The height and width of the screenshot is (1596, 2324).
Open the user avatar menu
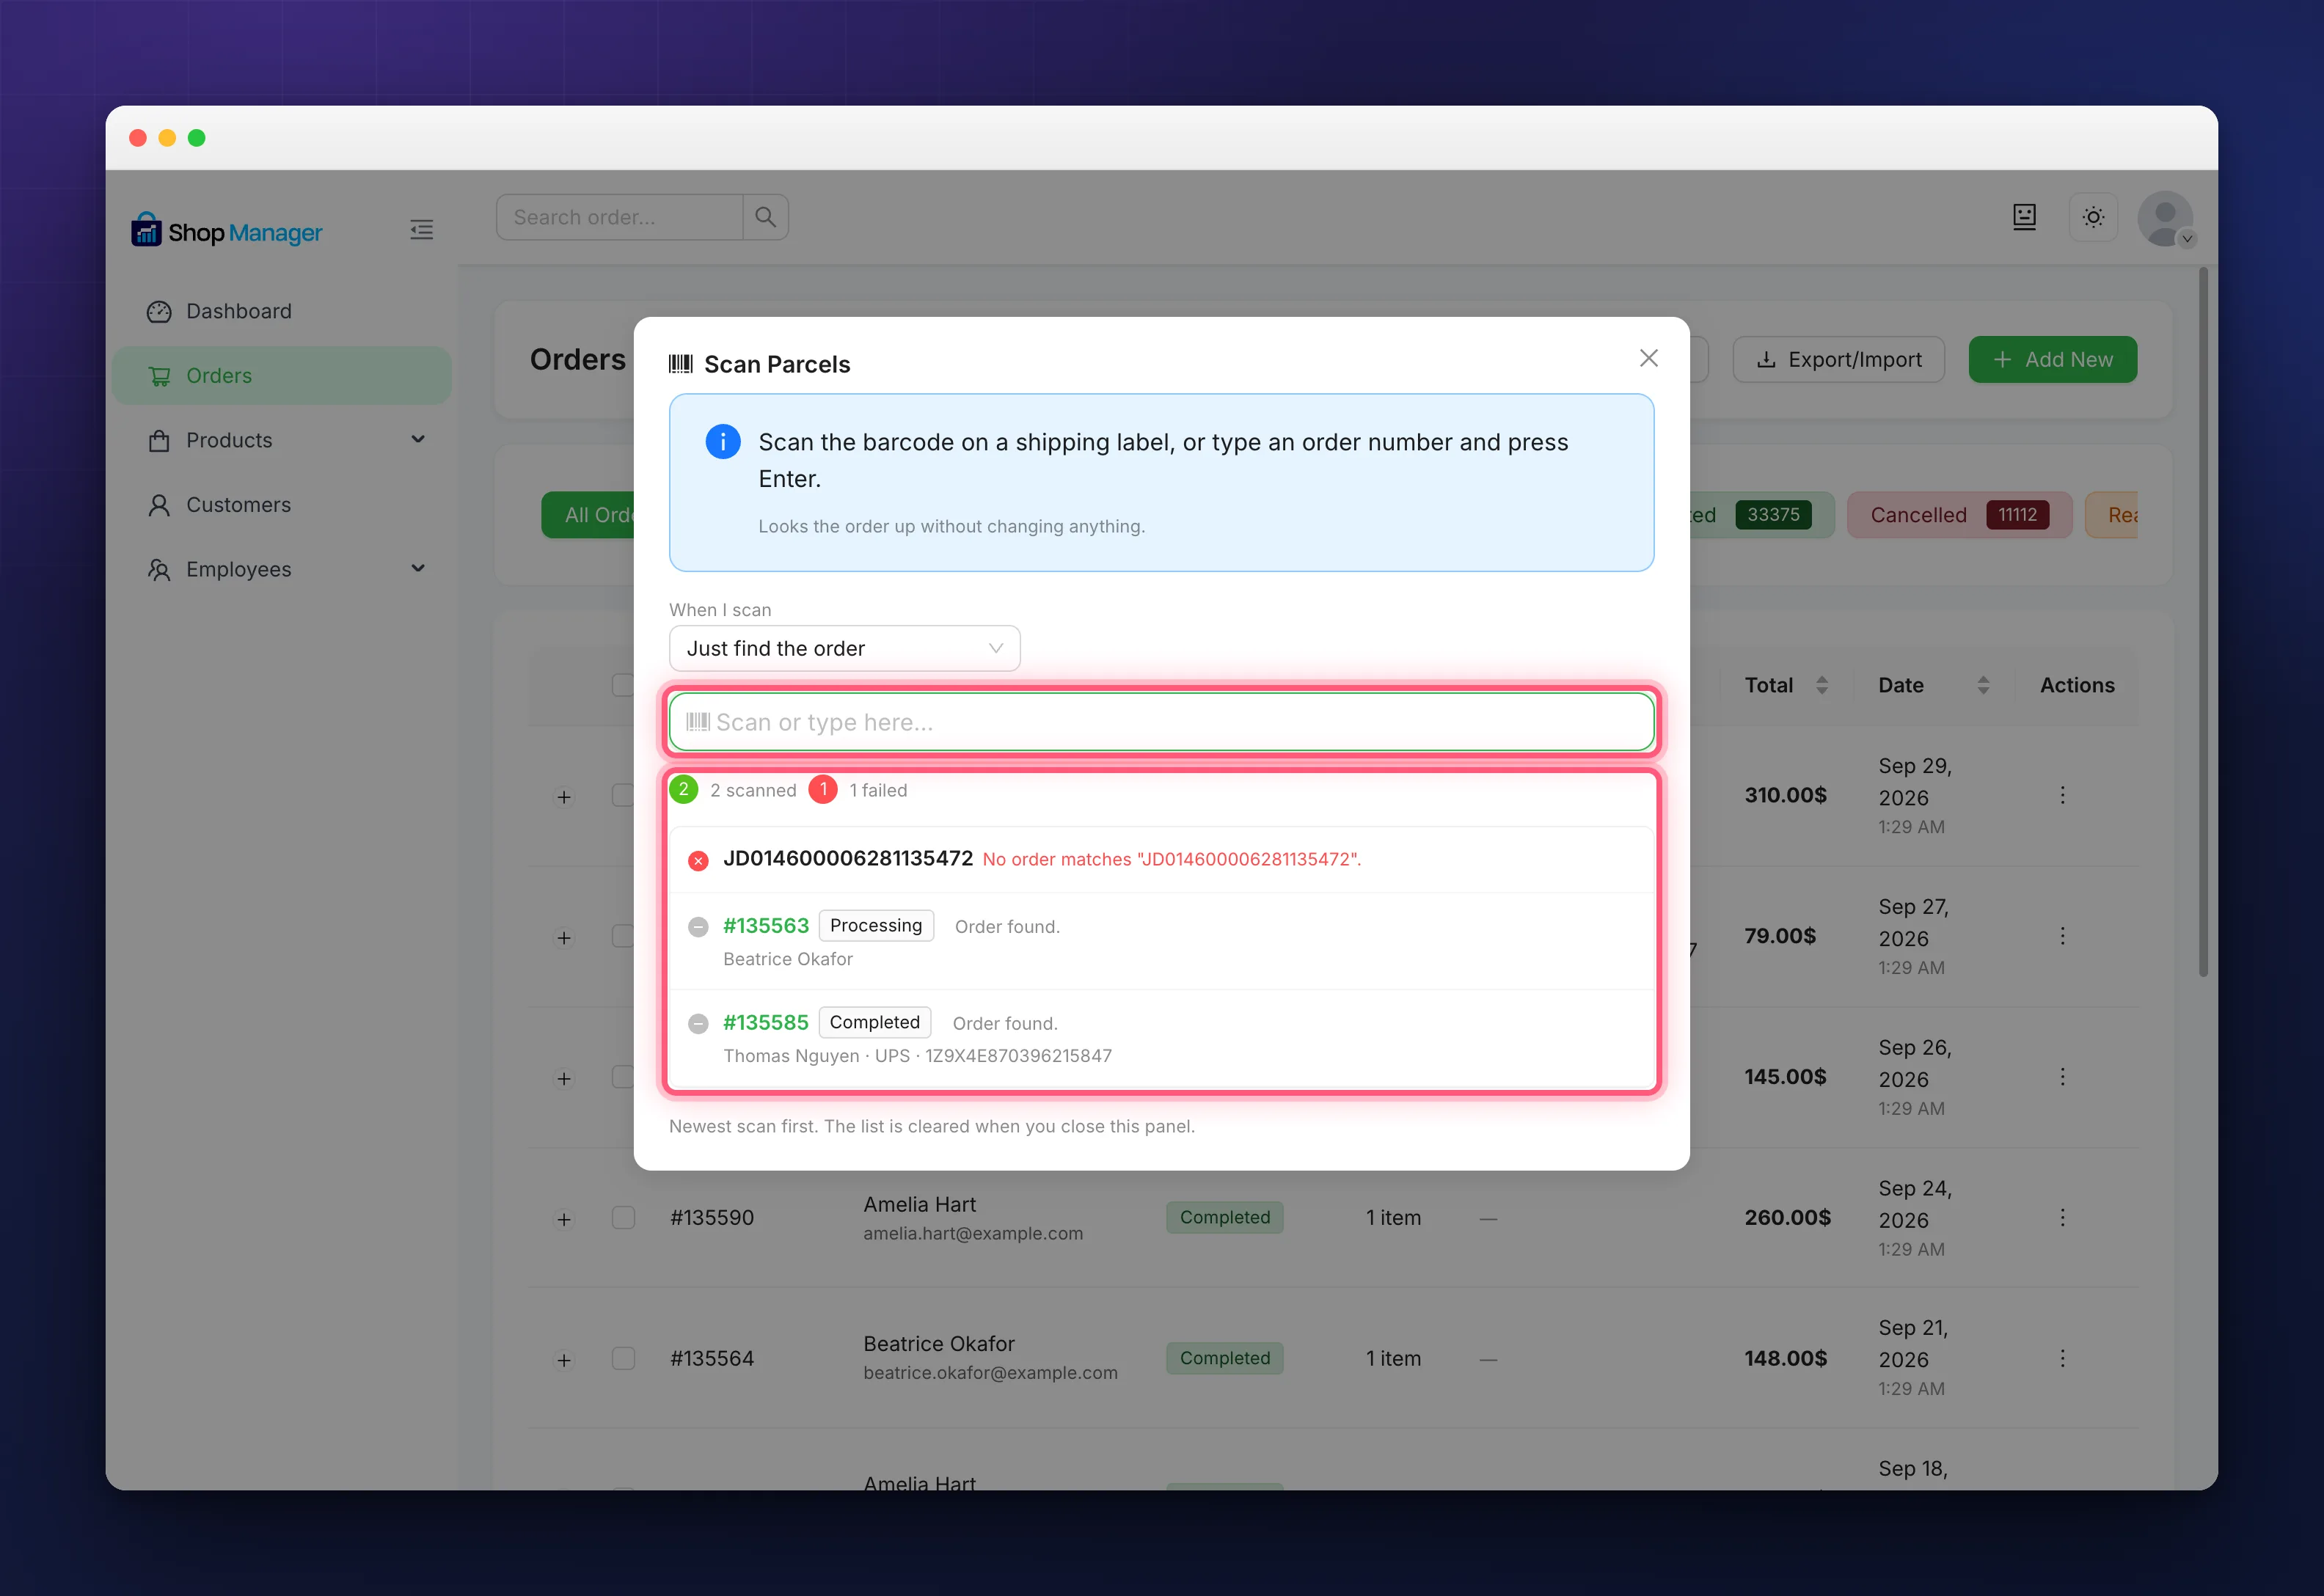pos(2165,218)
